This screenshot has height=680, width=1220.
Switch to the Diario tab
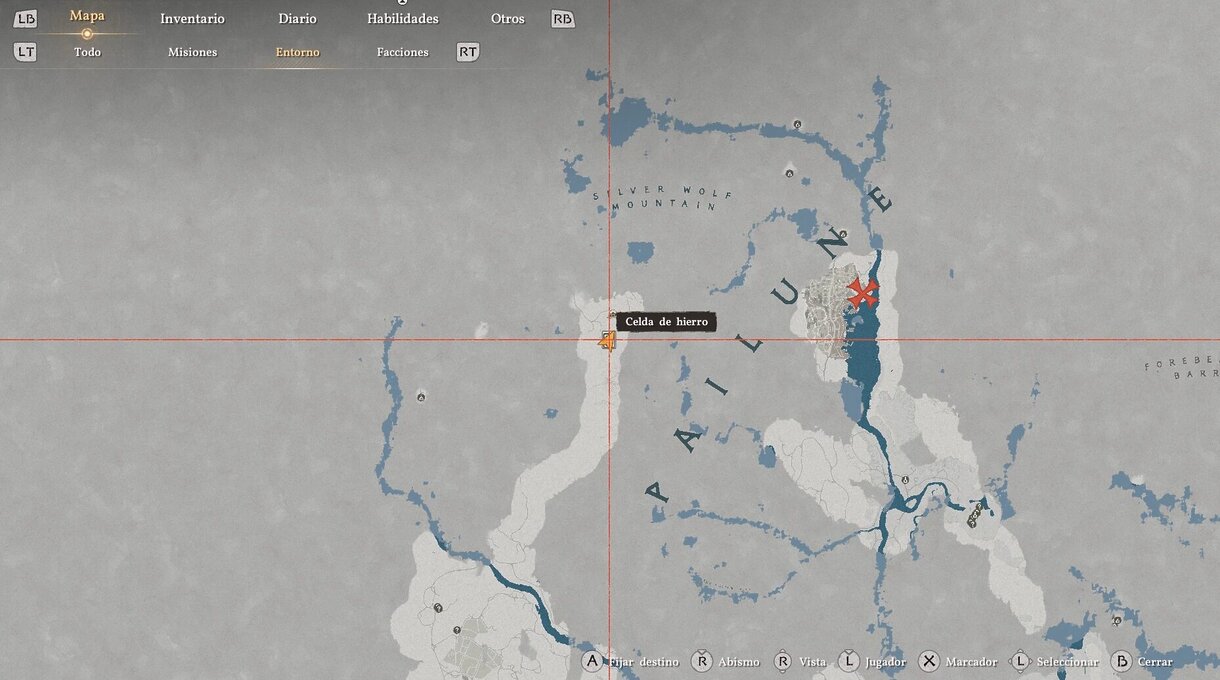pos(297,19)
